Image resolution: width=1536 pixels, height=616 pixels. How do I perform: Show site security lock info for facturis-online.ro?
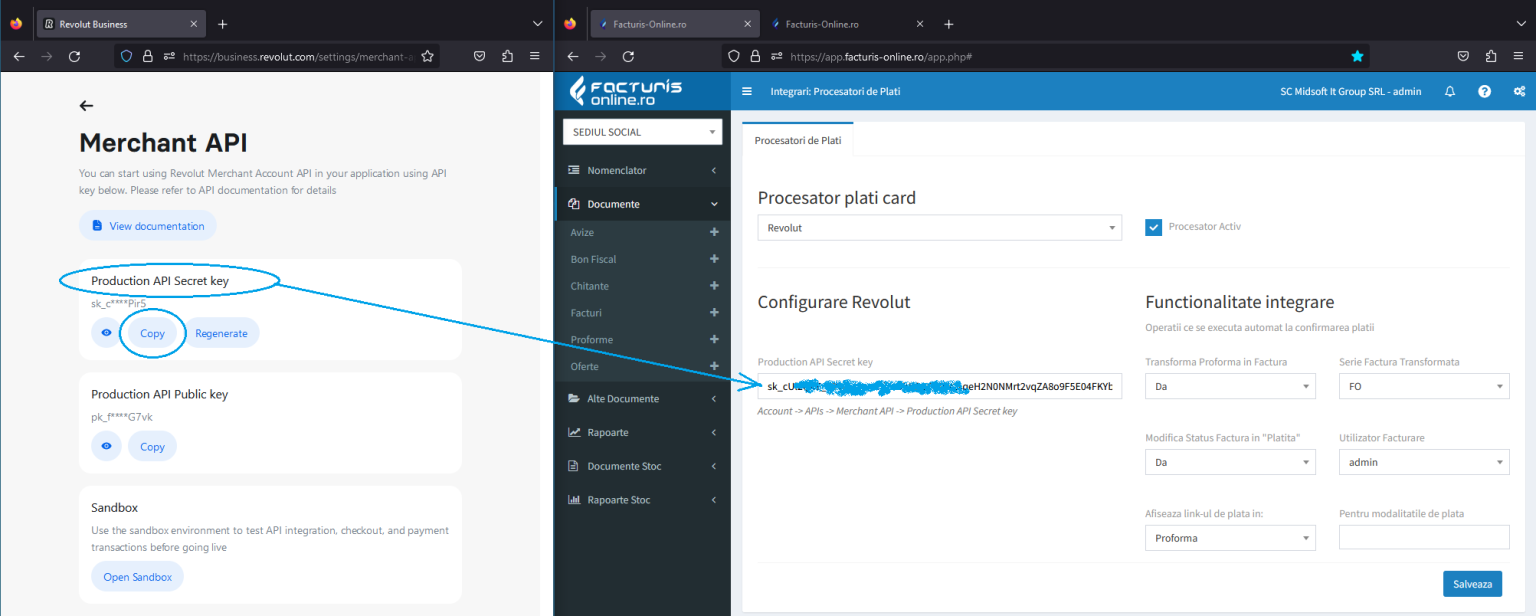(754, 57)
